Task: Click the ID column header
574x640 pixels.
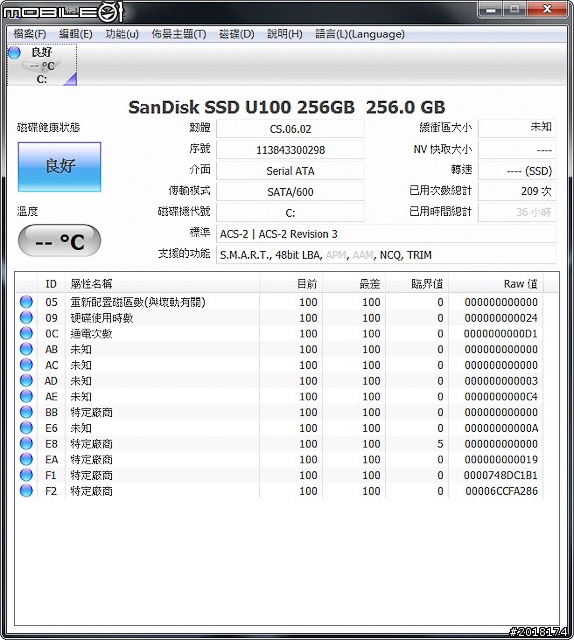Action: pos(51,284)
